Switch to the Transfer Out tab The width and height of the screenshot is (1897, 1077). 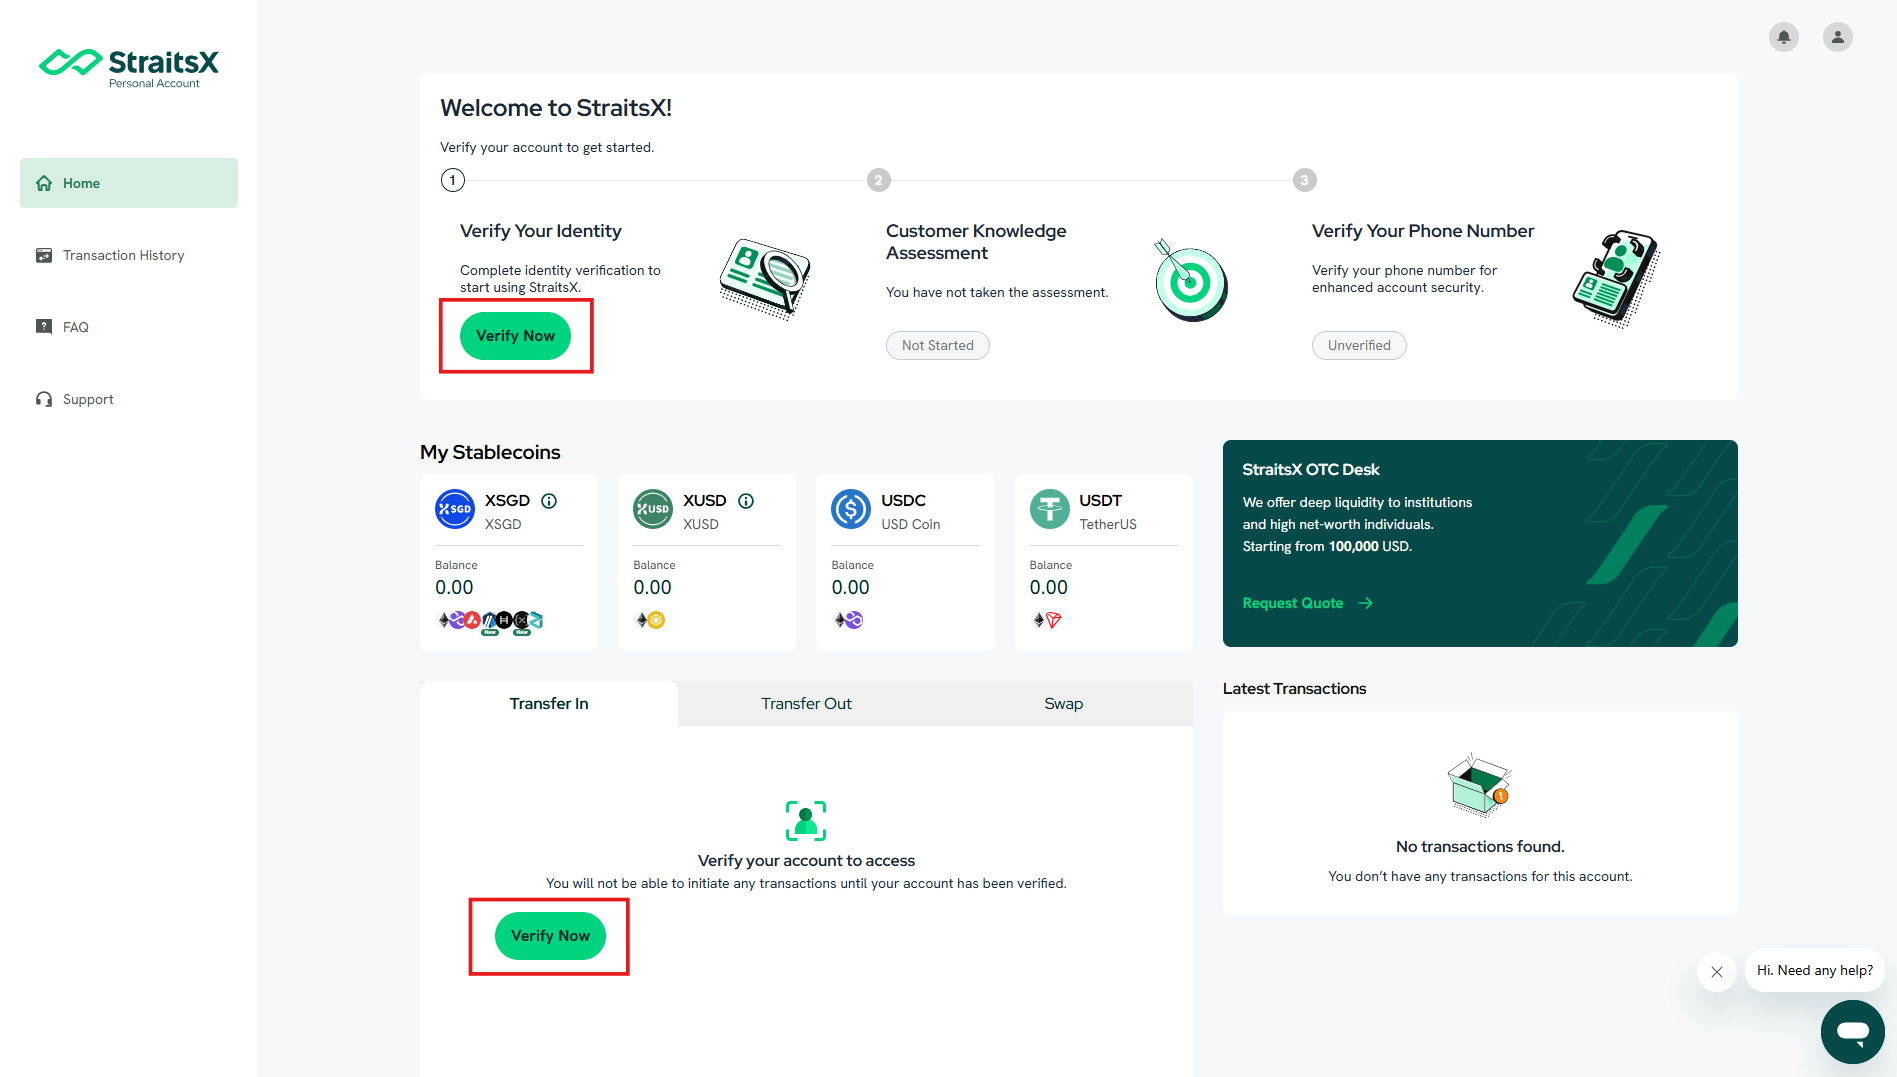[x=806, y=703]
